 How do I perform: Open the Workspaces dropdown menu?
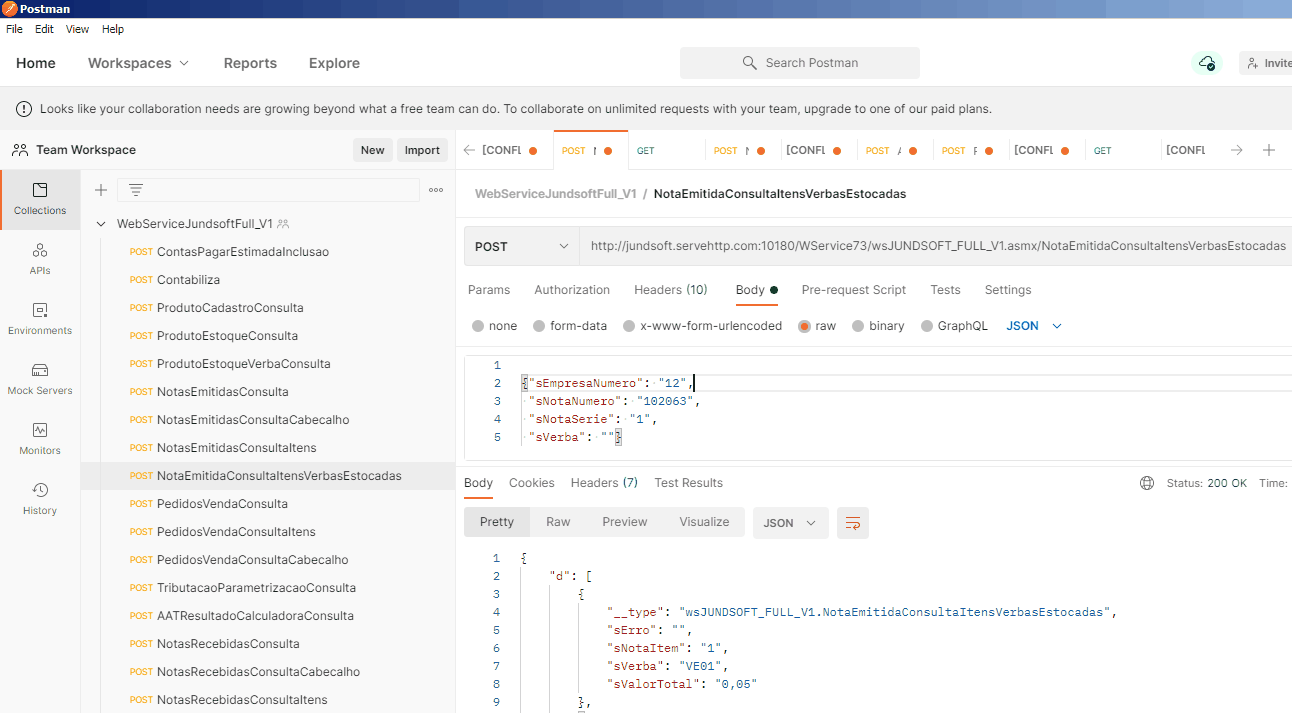(x=138, y=63)
